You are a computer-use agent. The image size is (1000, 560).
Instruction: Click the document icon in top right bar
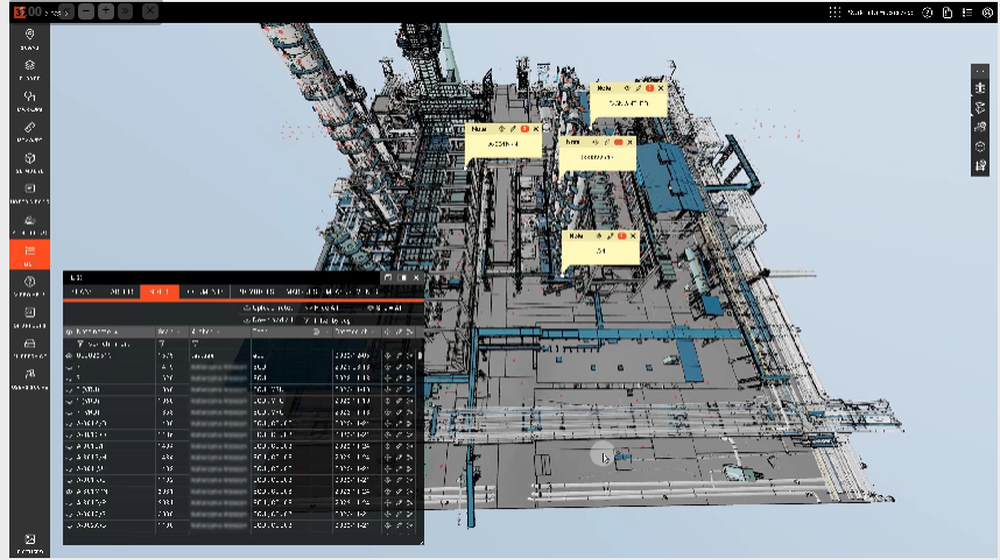pos(947,12)
